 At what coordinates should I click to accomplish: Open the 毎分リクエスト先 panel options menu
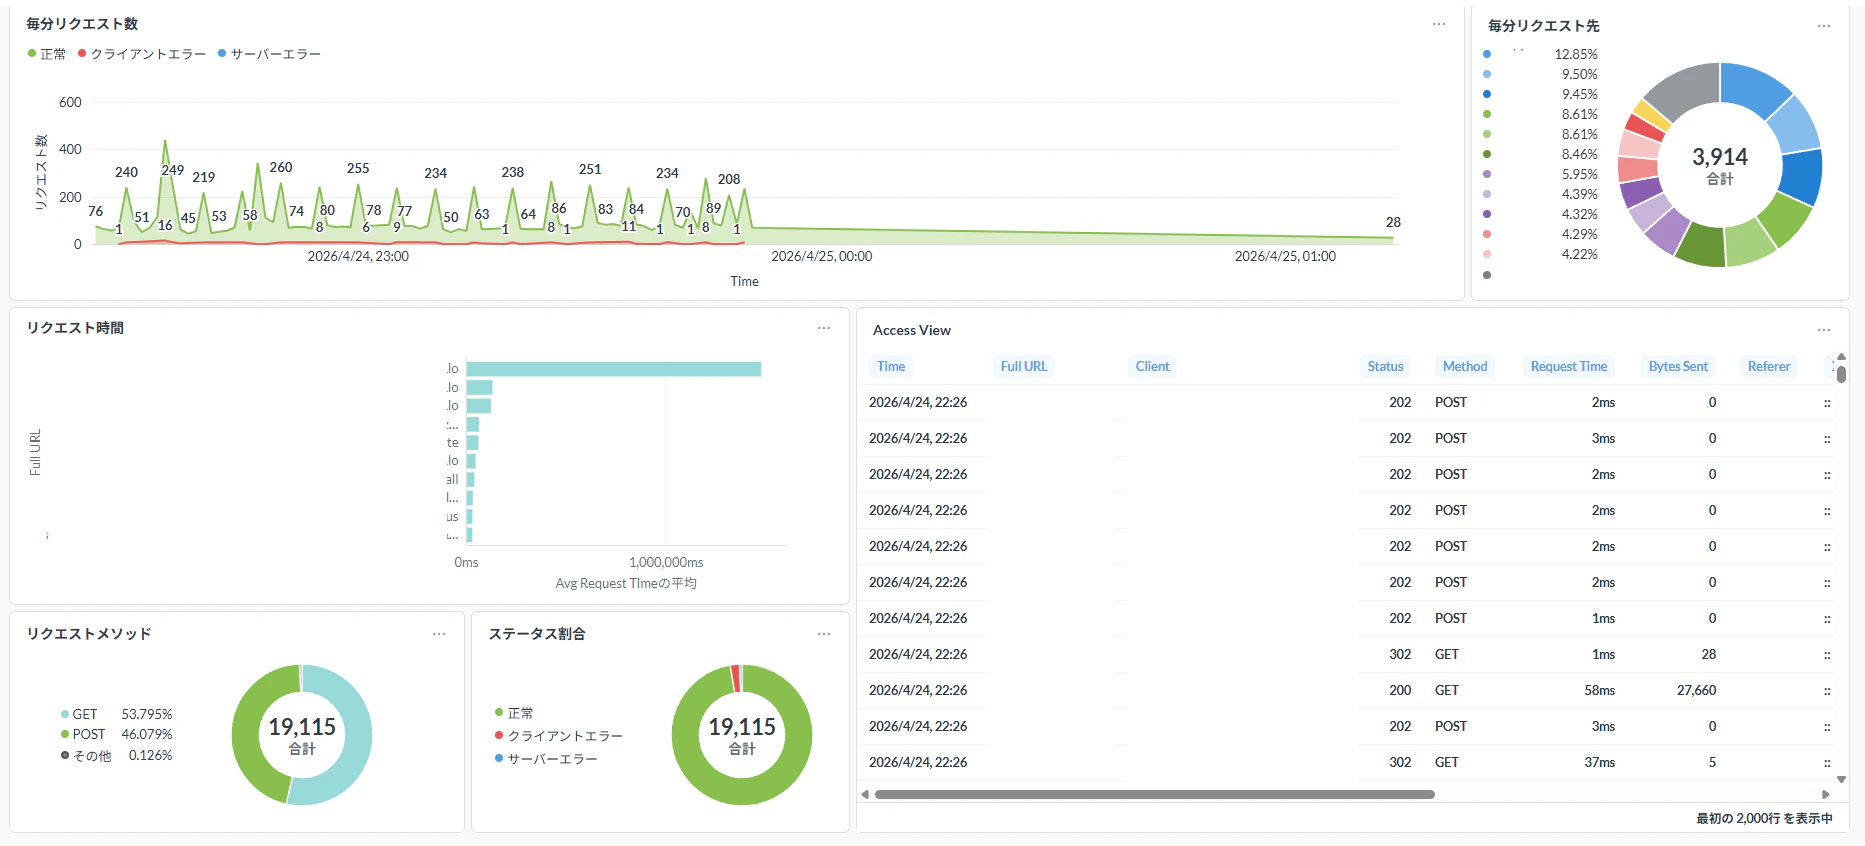(x=1823, y=26)
